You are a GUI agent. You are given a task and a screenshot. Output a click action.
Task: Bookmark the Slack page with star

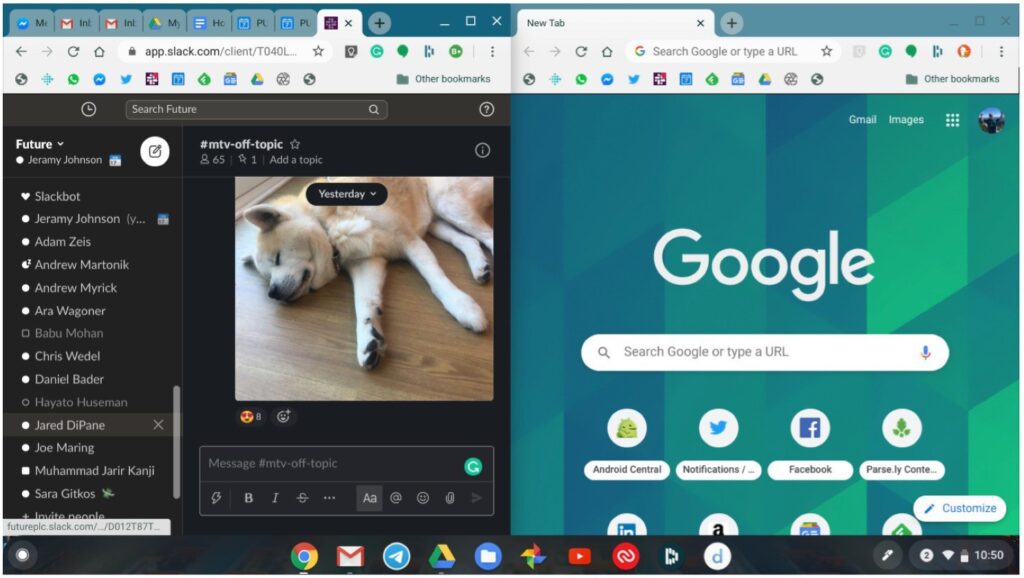tap(318, 51)
